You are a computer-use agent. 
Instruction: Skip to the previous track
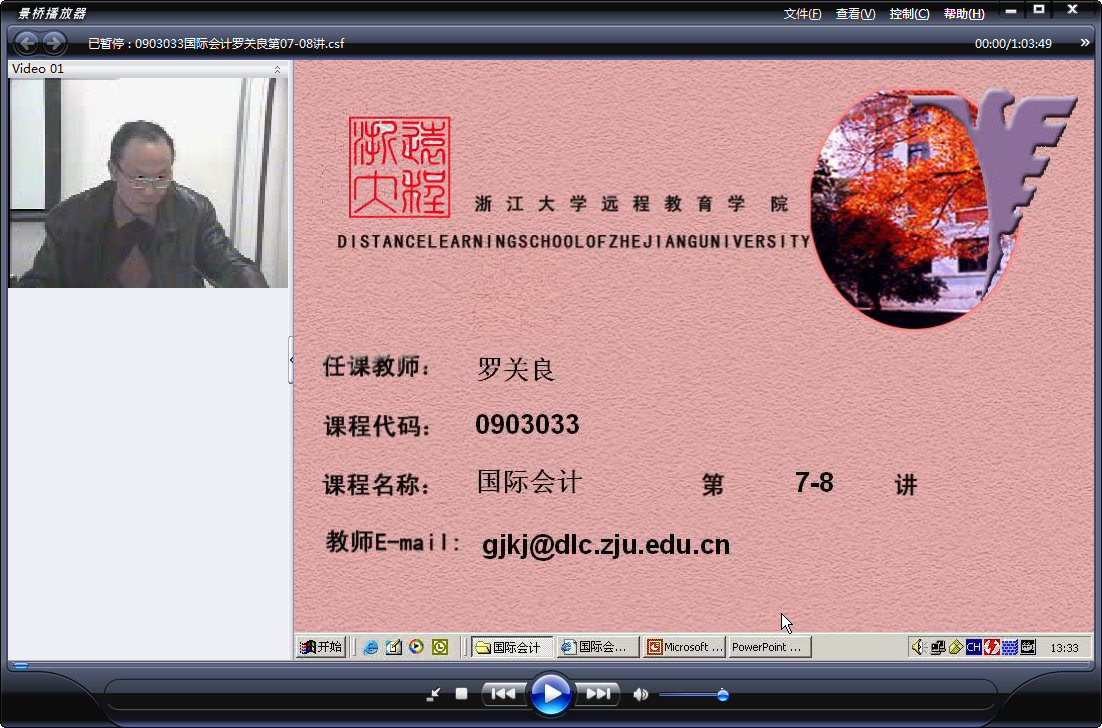tap(503, 694)
